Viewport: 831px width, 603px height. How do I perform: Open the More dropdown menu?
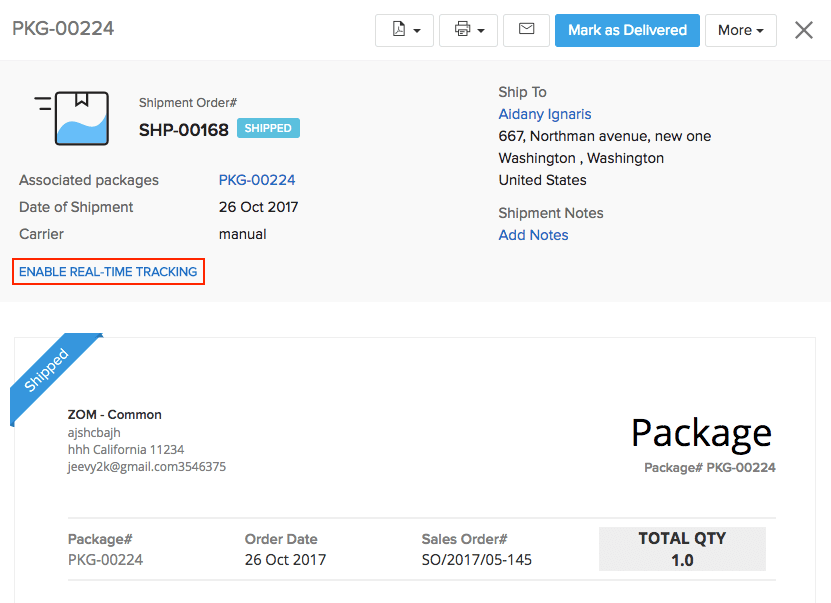[x=740, y=30]
